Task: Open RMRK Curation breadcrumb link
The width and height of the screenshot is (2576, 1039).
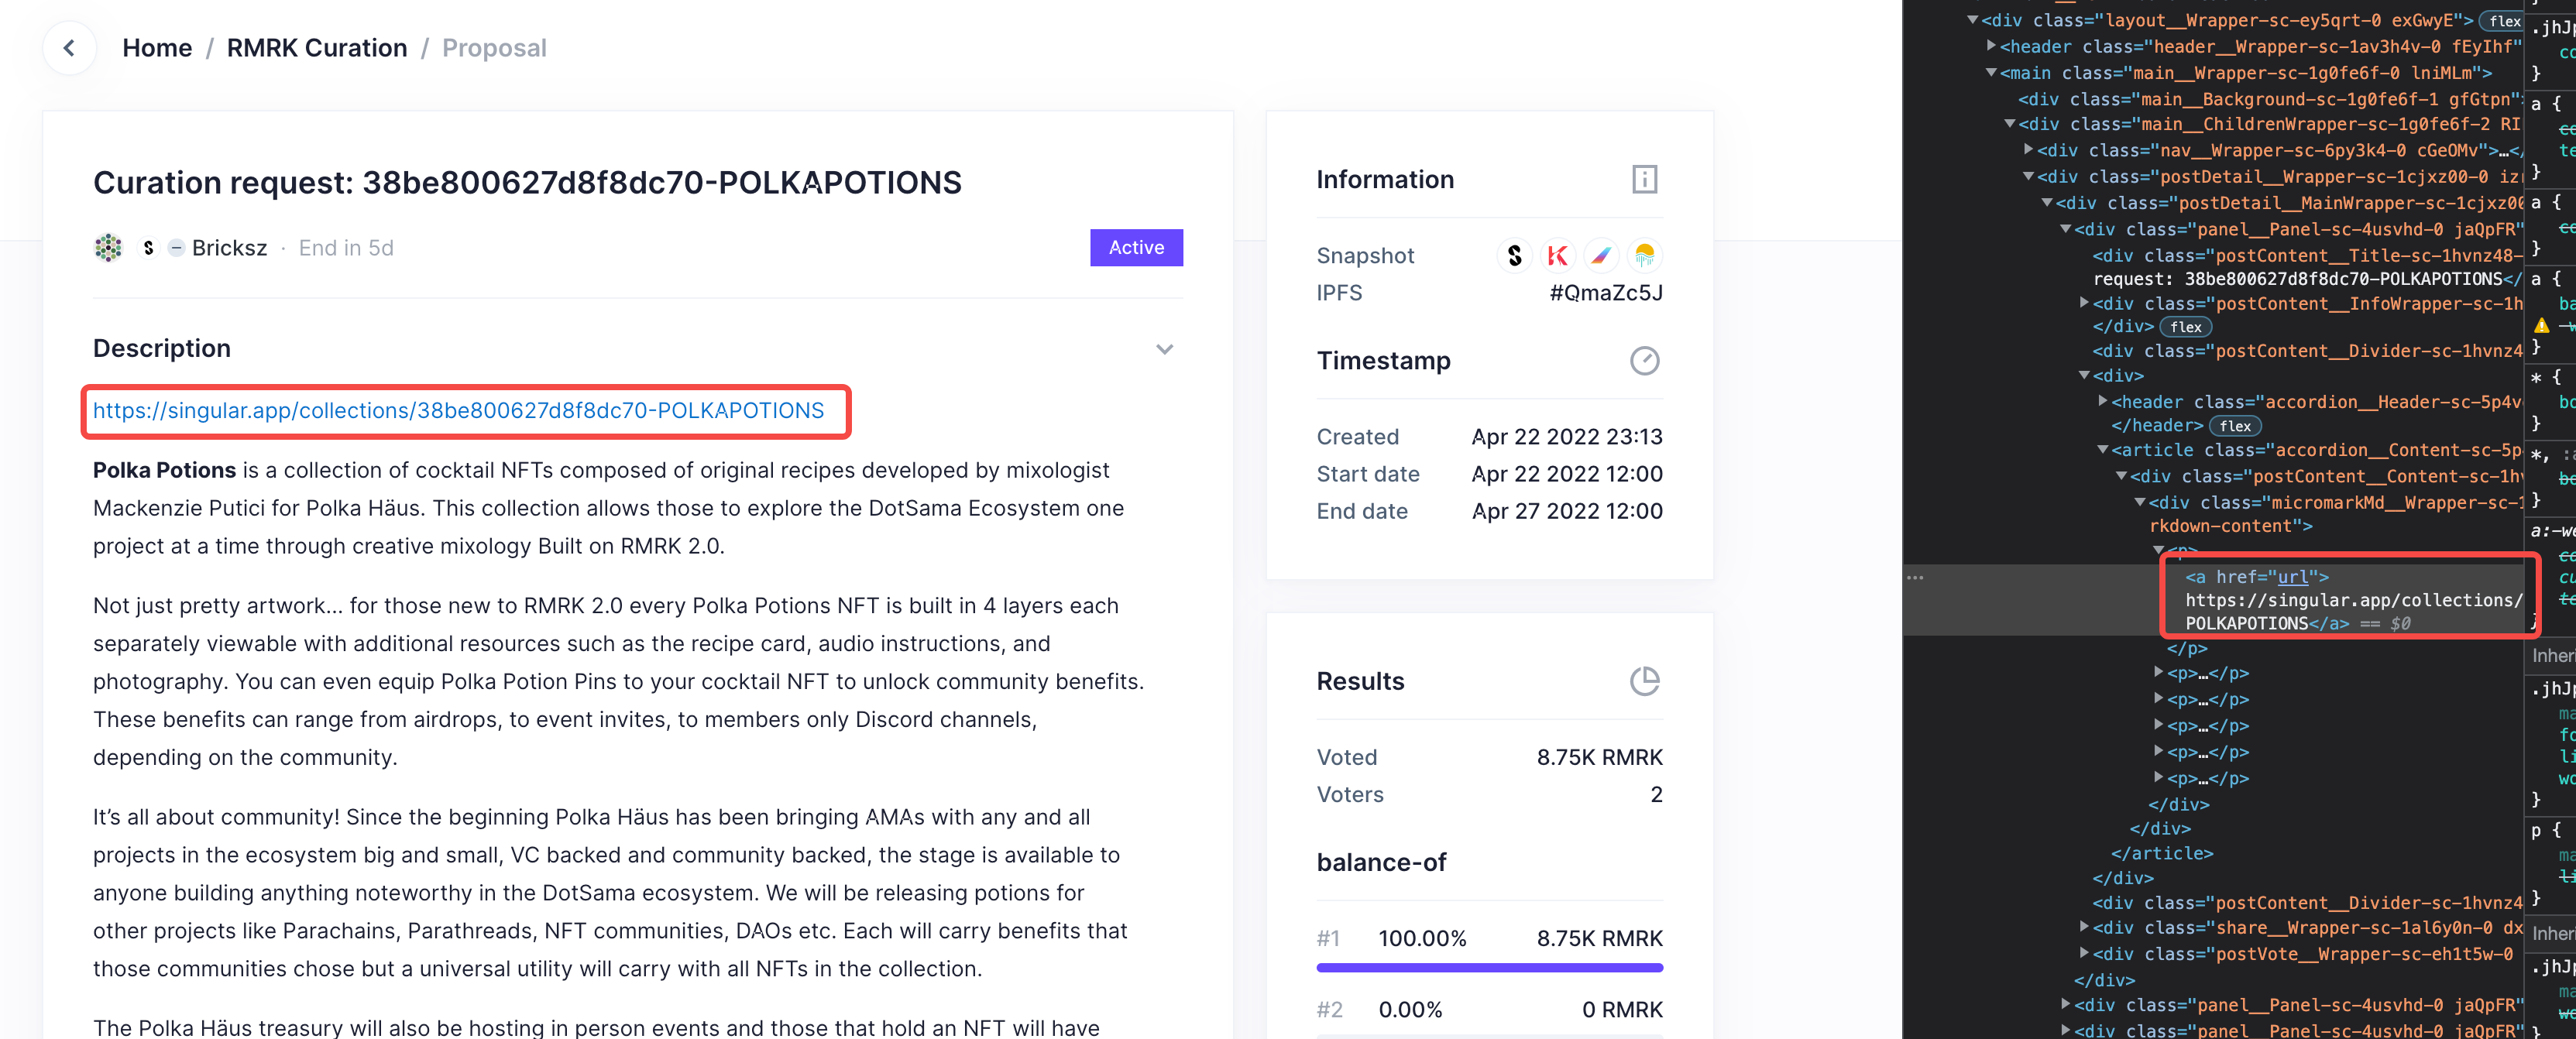Action: tap(316, 48)
